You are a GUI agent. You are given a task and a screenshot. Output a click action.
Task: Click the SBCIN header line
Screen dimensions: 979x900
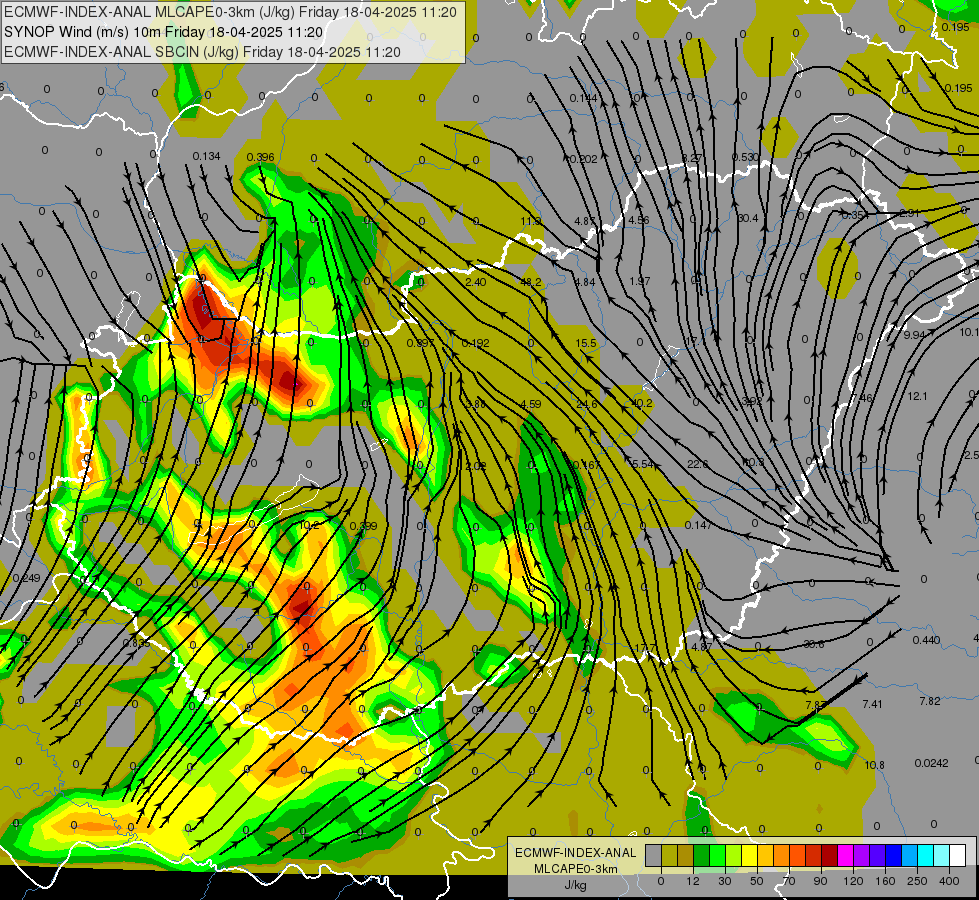pos(202,52)
